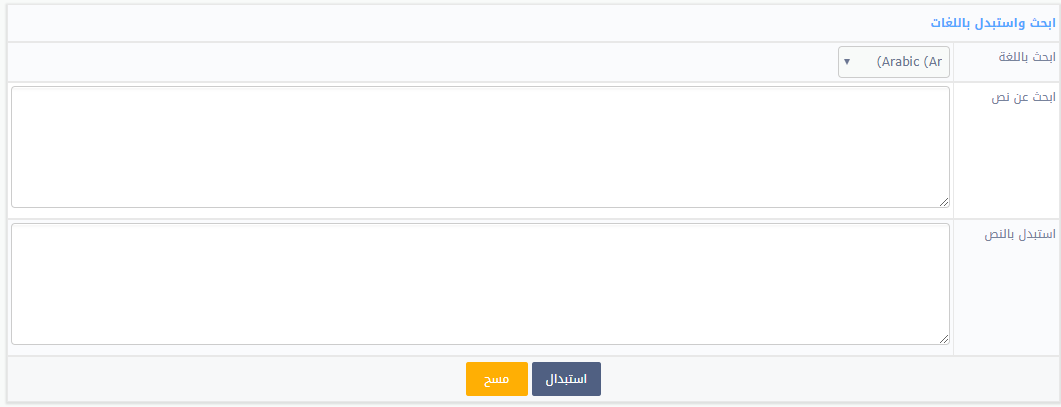The height and width of the screenshot is (407, 1061).
Task: Click the ابحث واستبدل باللغات panel title
Action: tap(993, 23)
